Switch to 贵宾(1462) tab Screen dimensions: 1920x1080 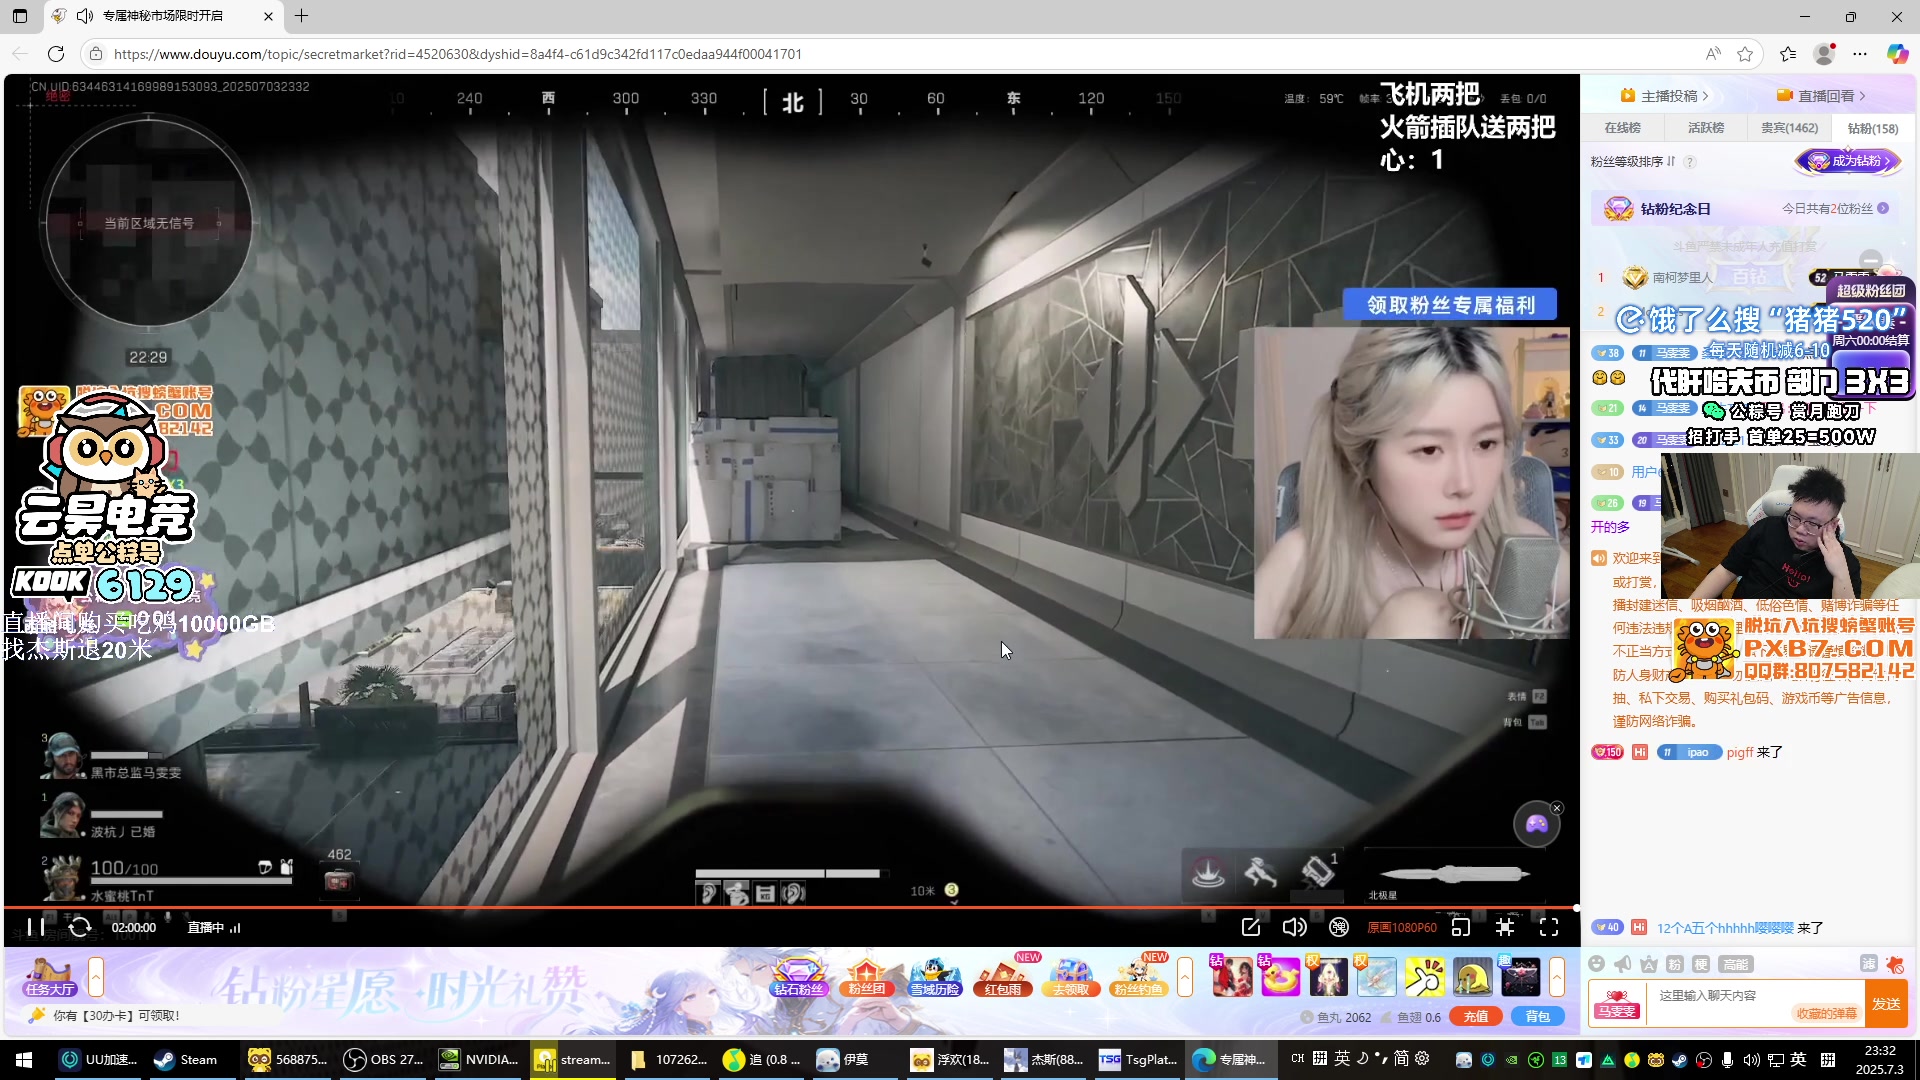coord(1789,128)
